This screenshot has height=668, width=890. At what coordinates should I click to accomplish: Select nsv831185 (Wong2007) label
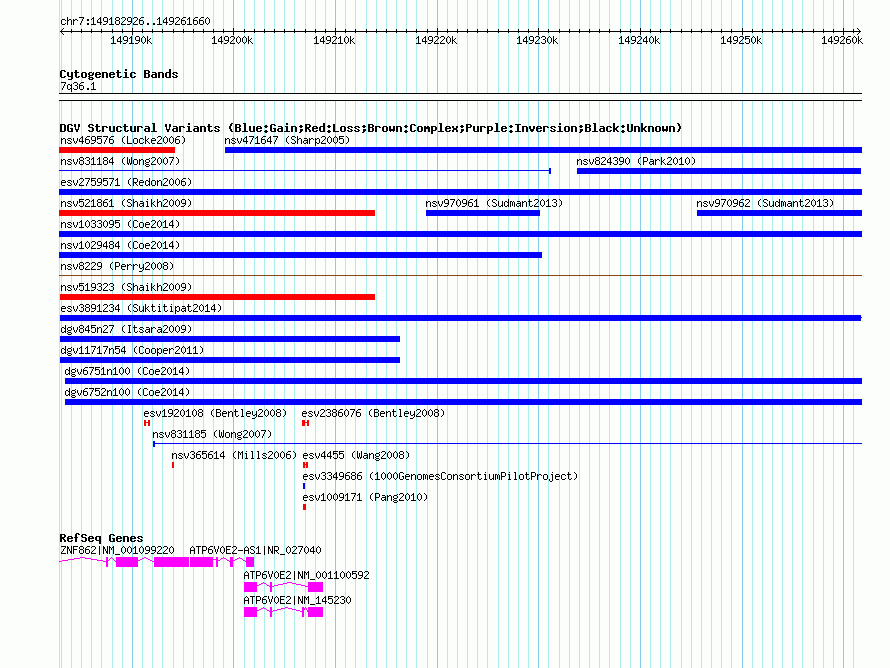pyautogui.click(x=212, y=434)
